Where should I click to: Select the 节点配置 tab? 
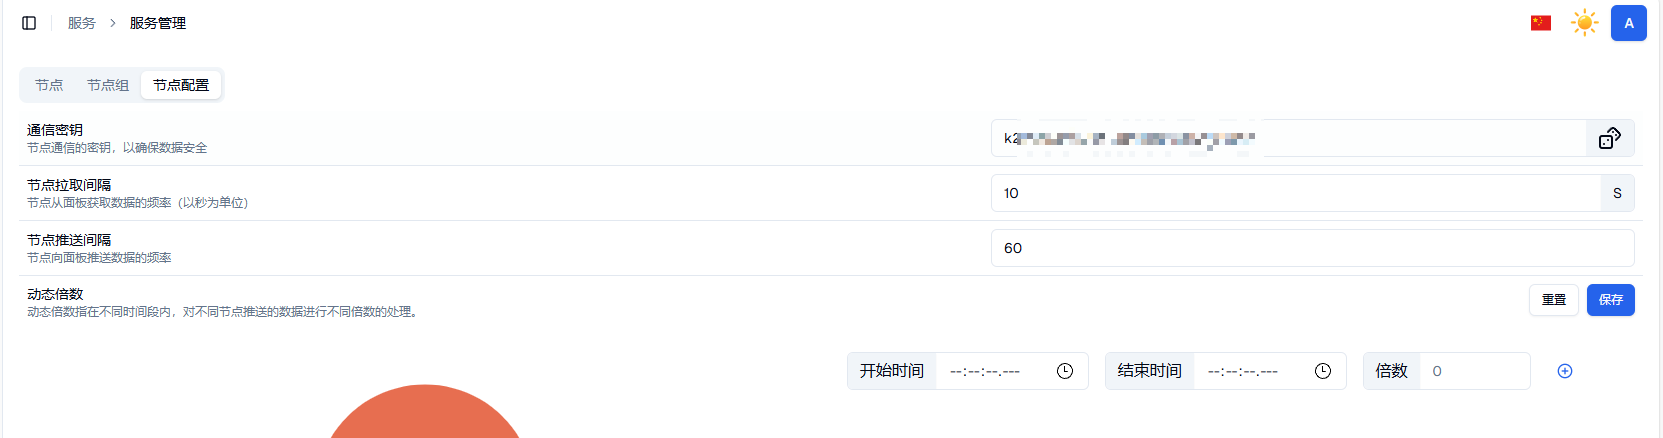pyautogui.click(x=181, y=85)
